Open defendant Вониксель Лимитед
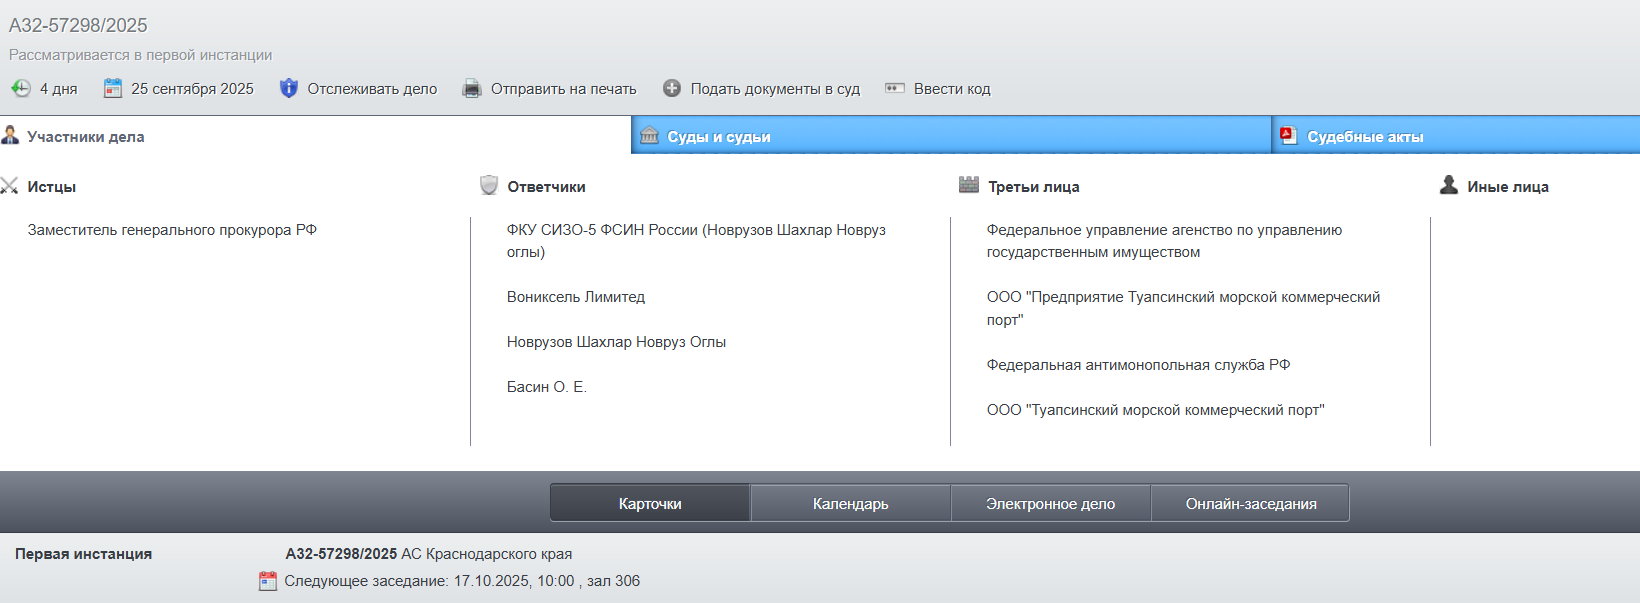 point(576,297)
